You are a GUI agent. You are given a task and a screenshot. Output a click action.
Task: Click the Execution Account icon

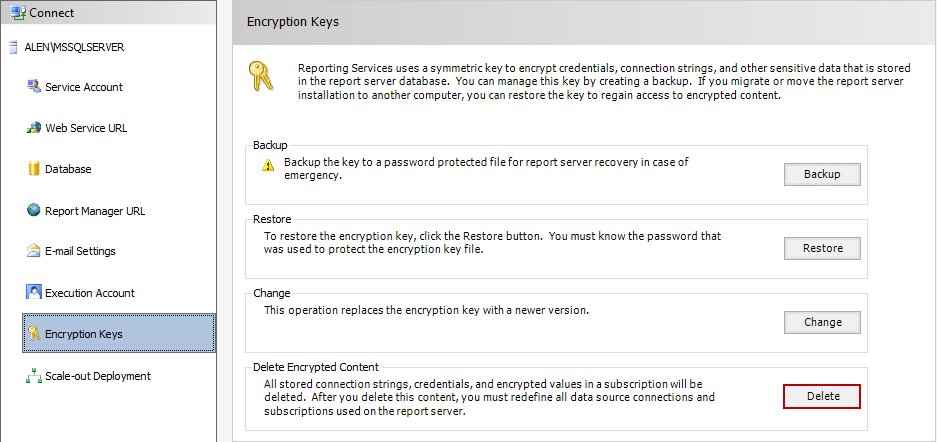pyautogui.click(x=34, y=293)
